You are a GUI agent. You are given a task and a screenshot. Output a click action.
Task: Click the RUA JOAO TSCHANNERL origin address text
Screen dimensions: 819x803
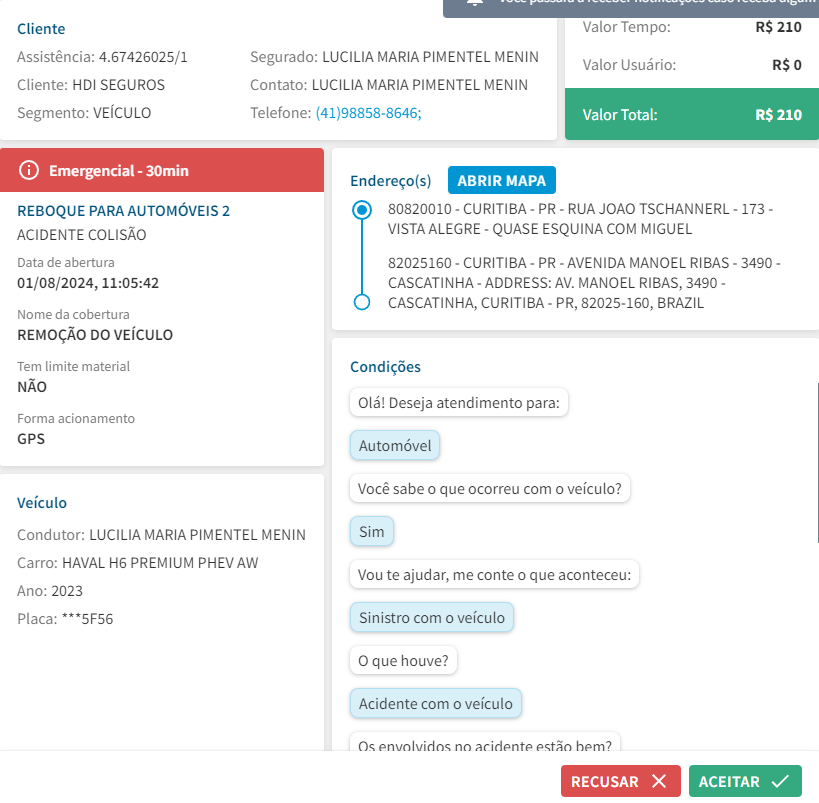[580, 219]
